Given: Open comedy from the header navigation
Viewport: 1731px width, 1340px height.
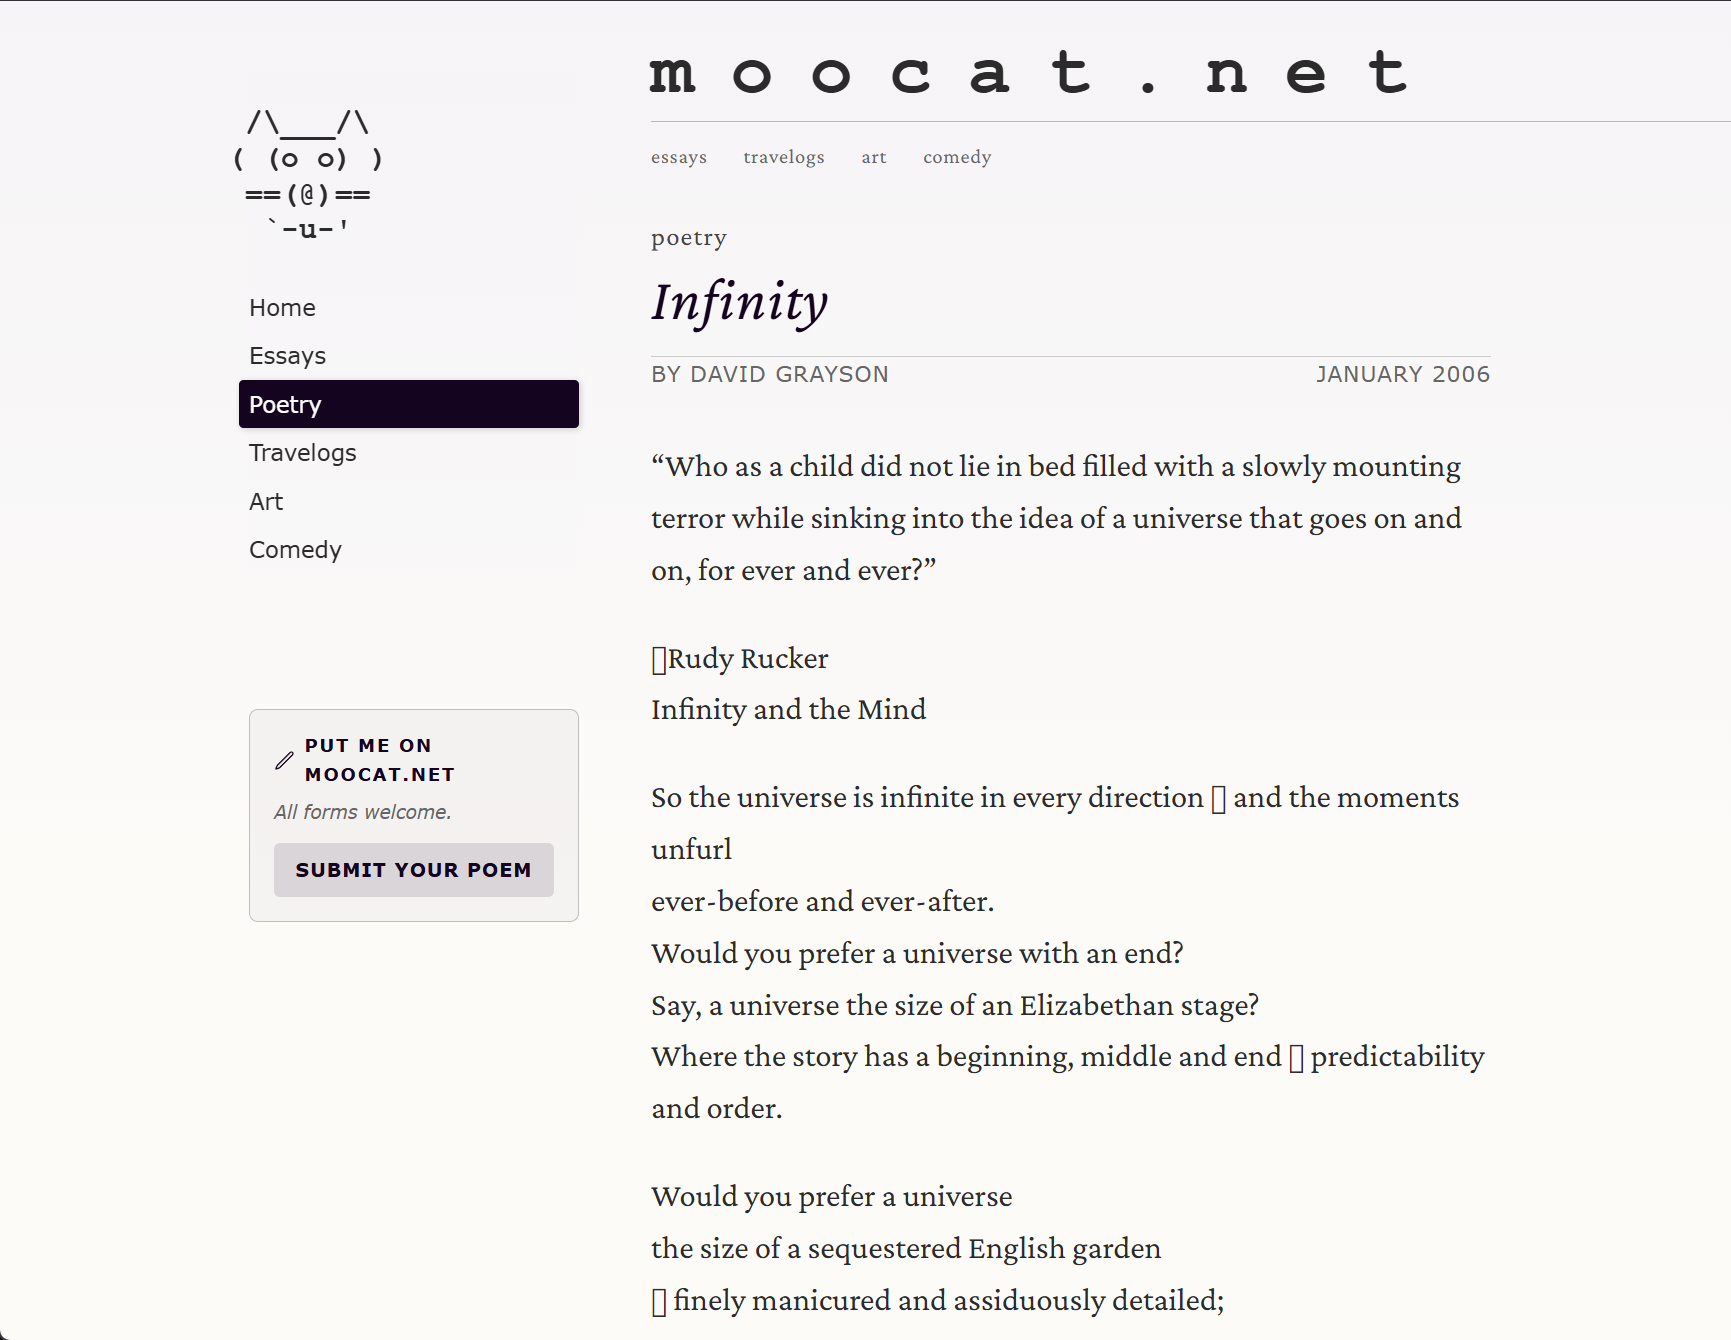Looking at the screenshot, I should click(956, 157).
